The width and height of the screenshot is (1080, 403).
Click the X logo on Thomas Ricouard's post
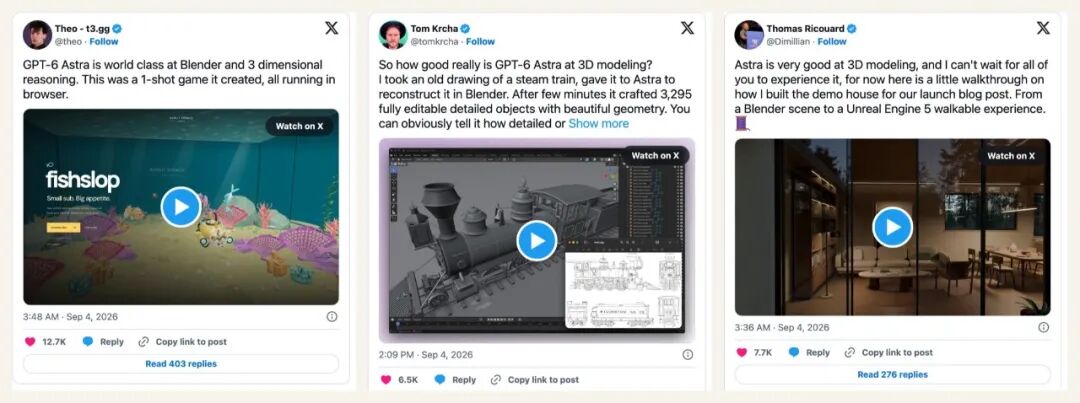coord(1043,28)
